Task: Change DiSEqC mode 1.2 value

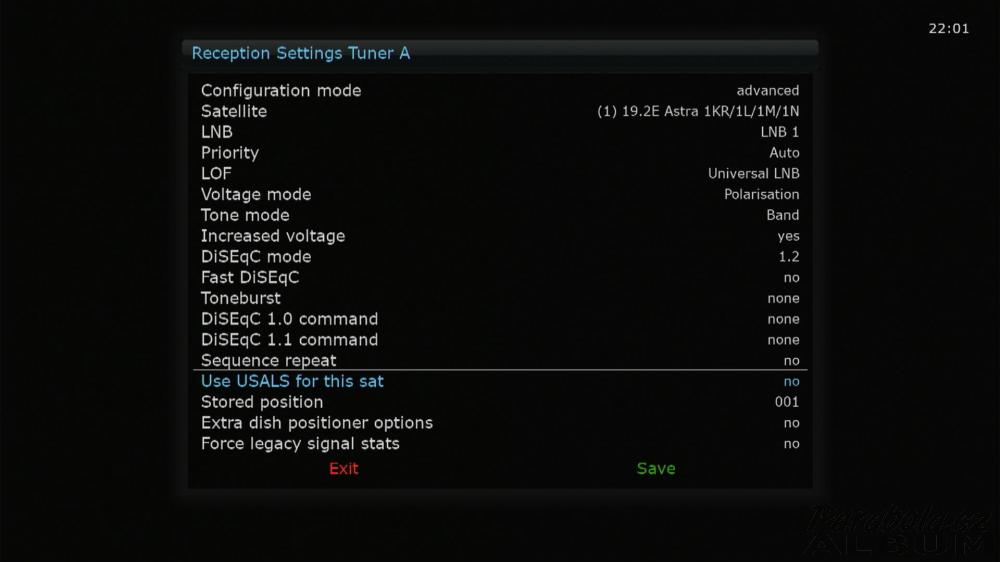Action: (500, 257)
